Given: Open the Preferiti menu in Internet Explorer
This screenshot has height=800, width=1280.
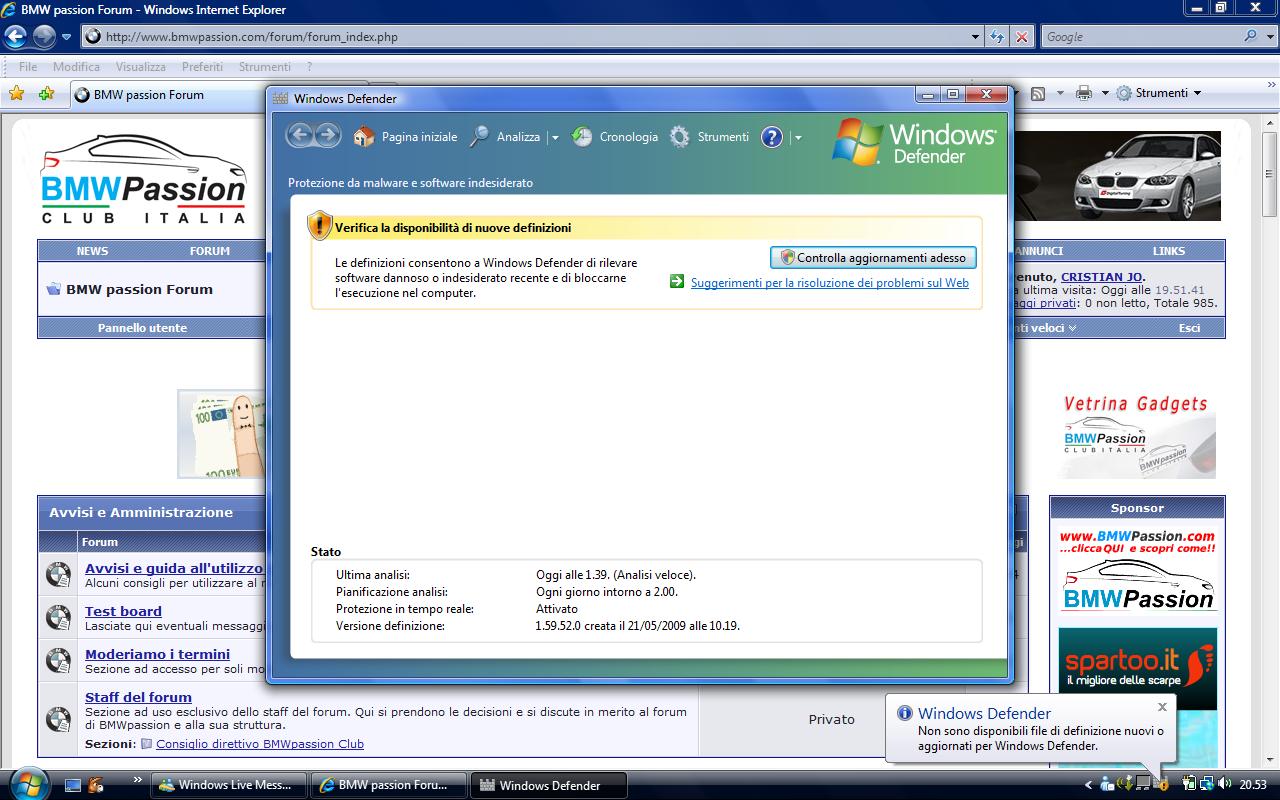Looking at the screenshot, I should pos(202,67).
